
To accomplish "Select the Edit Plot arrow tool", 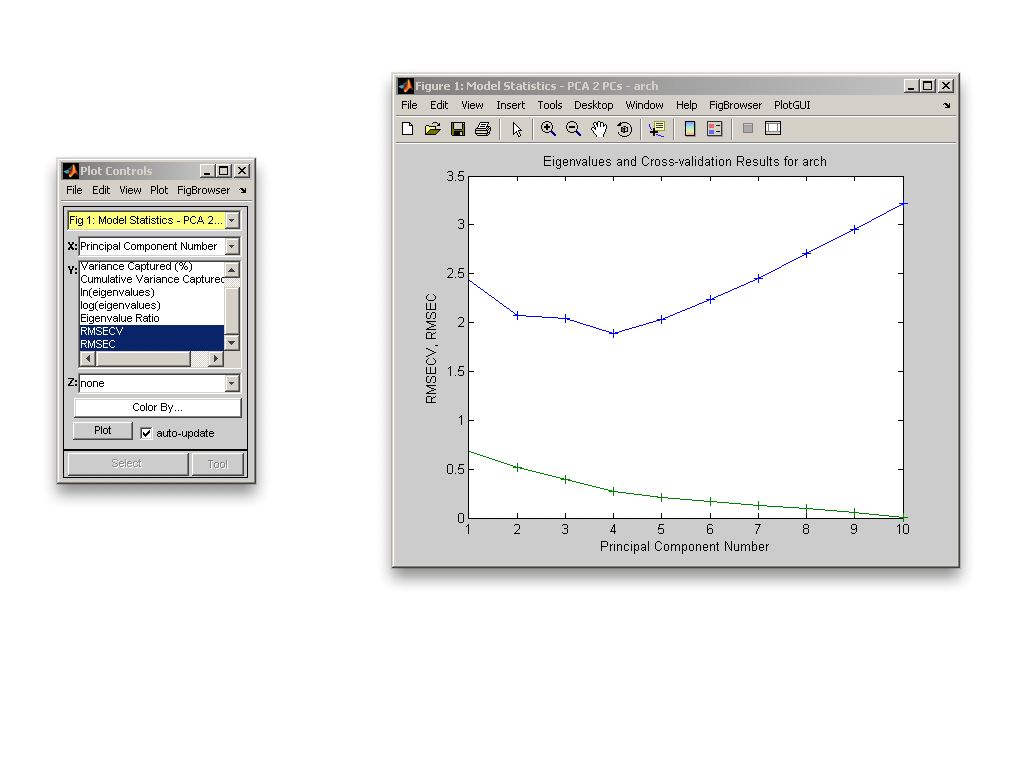I will coord(517,129).
